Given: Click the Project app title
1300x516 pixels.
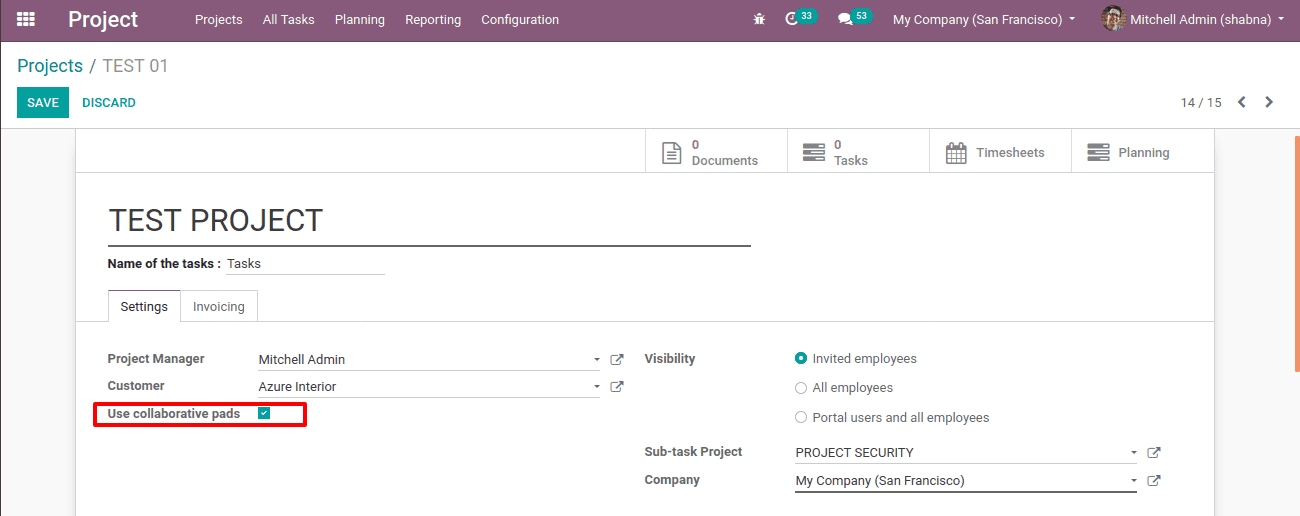Looking at the screenshot, I should click(103, 19).
